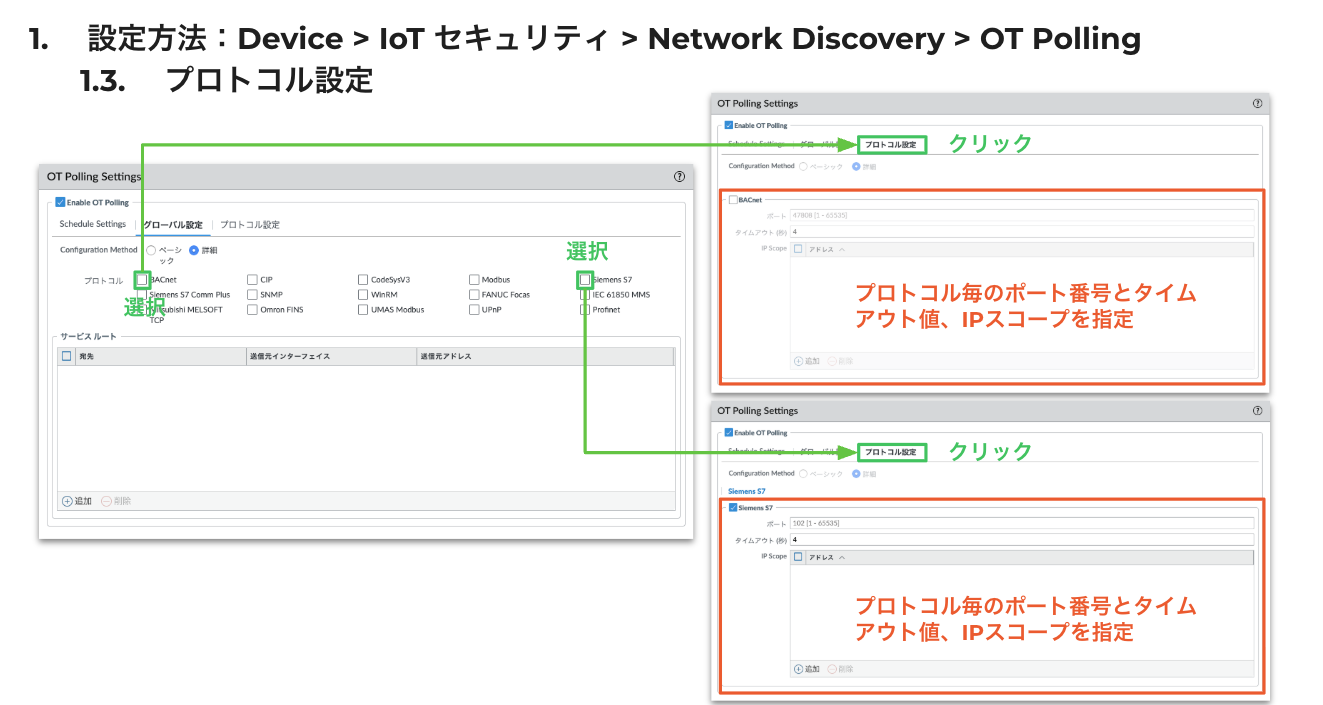Click 削除 under the サービス ルート table
This screenshot has height=705, width=1323.
pos(116,501)
